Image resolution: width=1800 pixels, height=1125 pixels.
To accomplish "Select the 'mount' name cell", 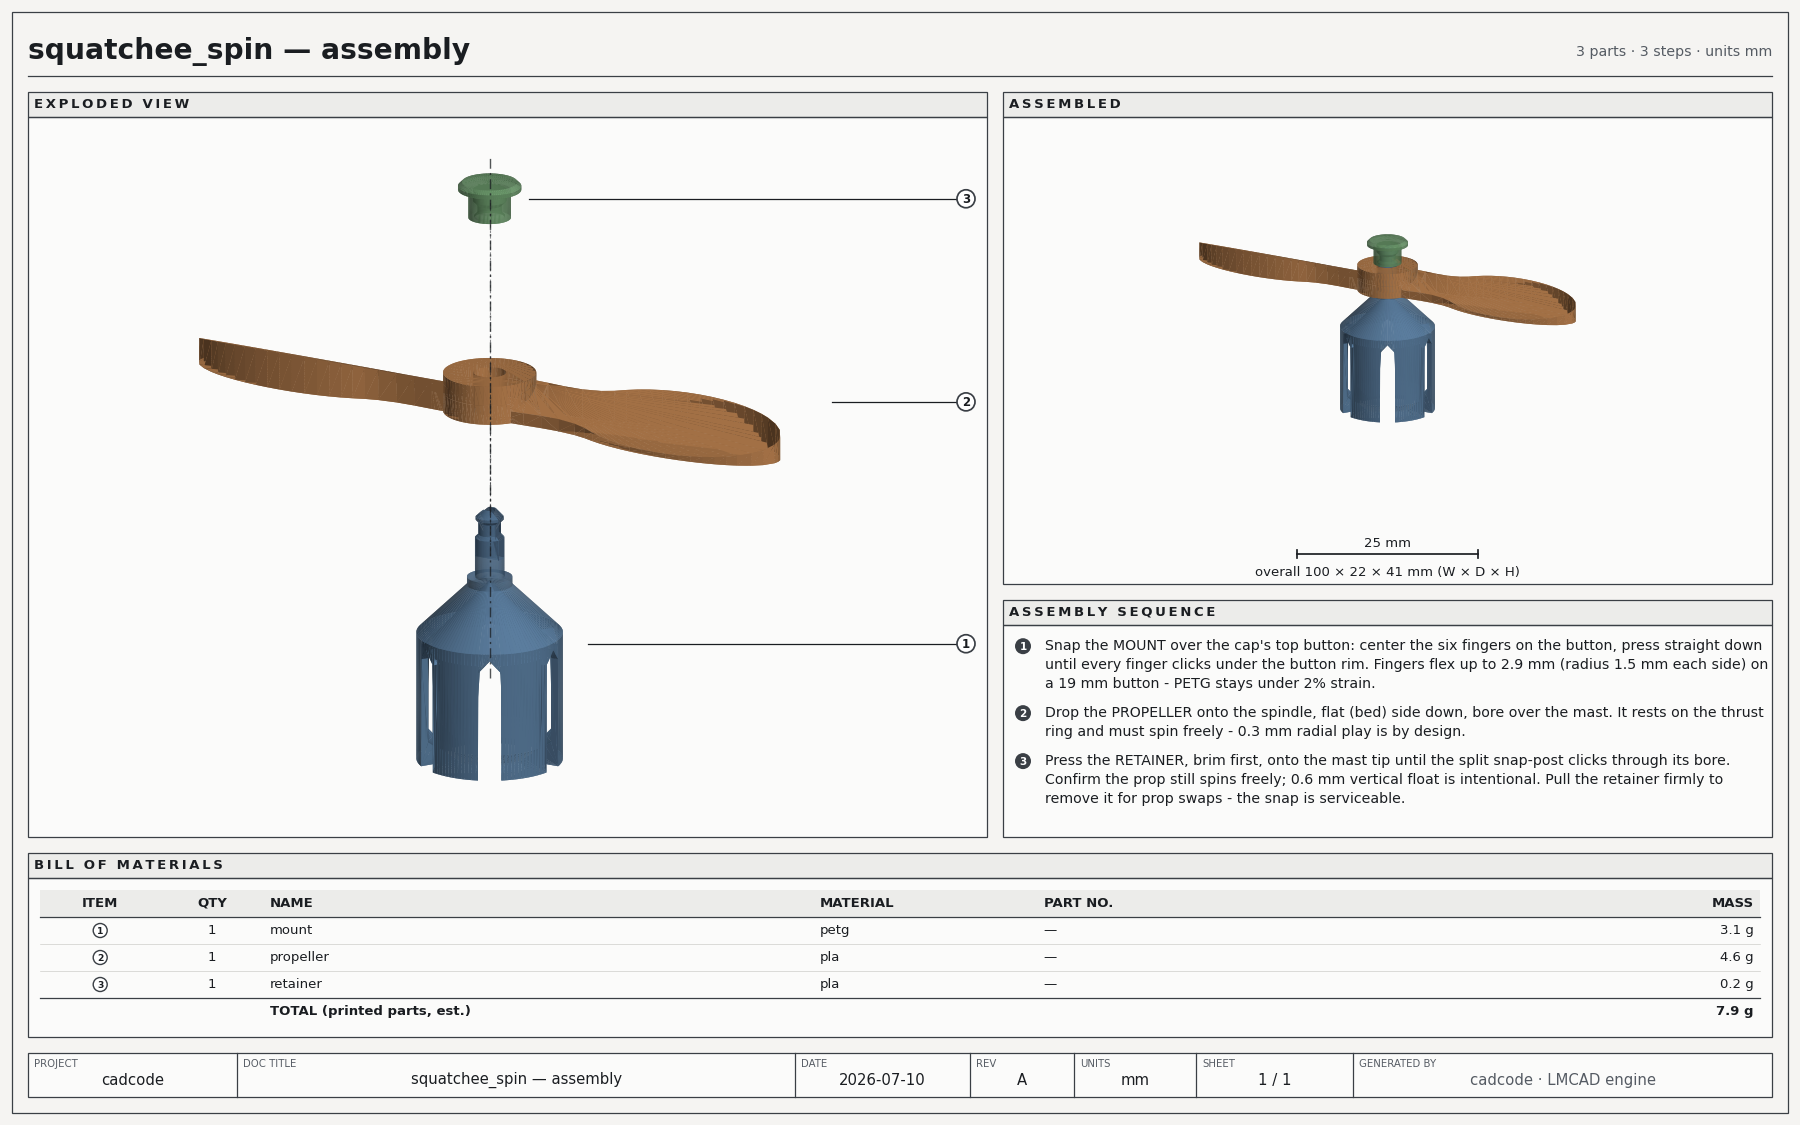I will (291, 930).
